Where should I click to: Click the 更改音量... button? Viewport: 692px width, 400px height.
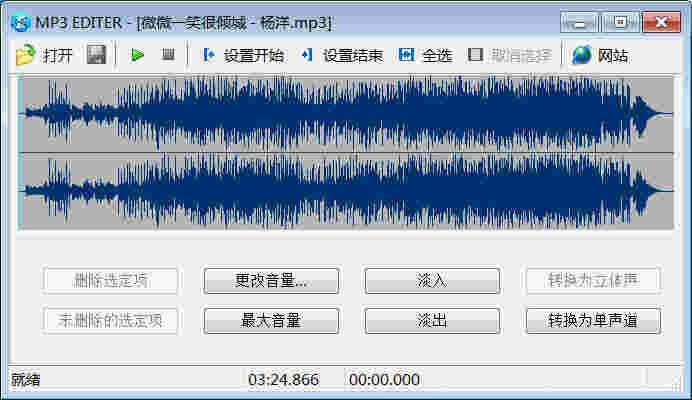coord(271,280)
